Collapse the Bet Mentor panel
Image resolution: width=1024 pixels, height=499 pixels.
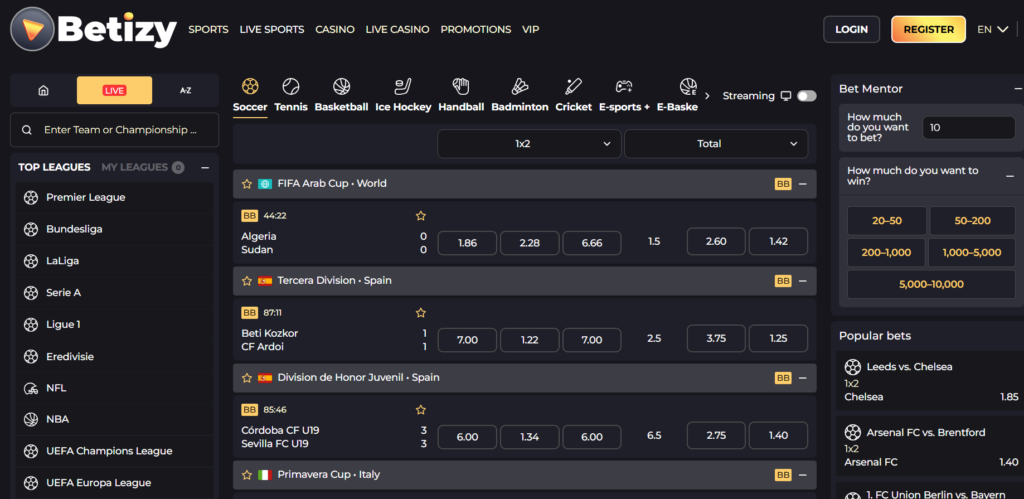click(x=1017, y=89)
